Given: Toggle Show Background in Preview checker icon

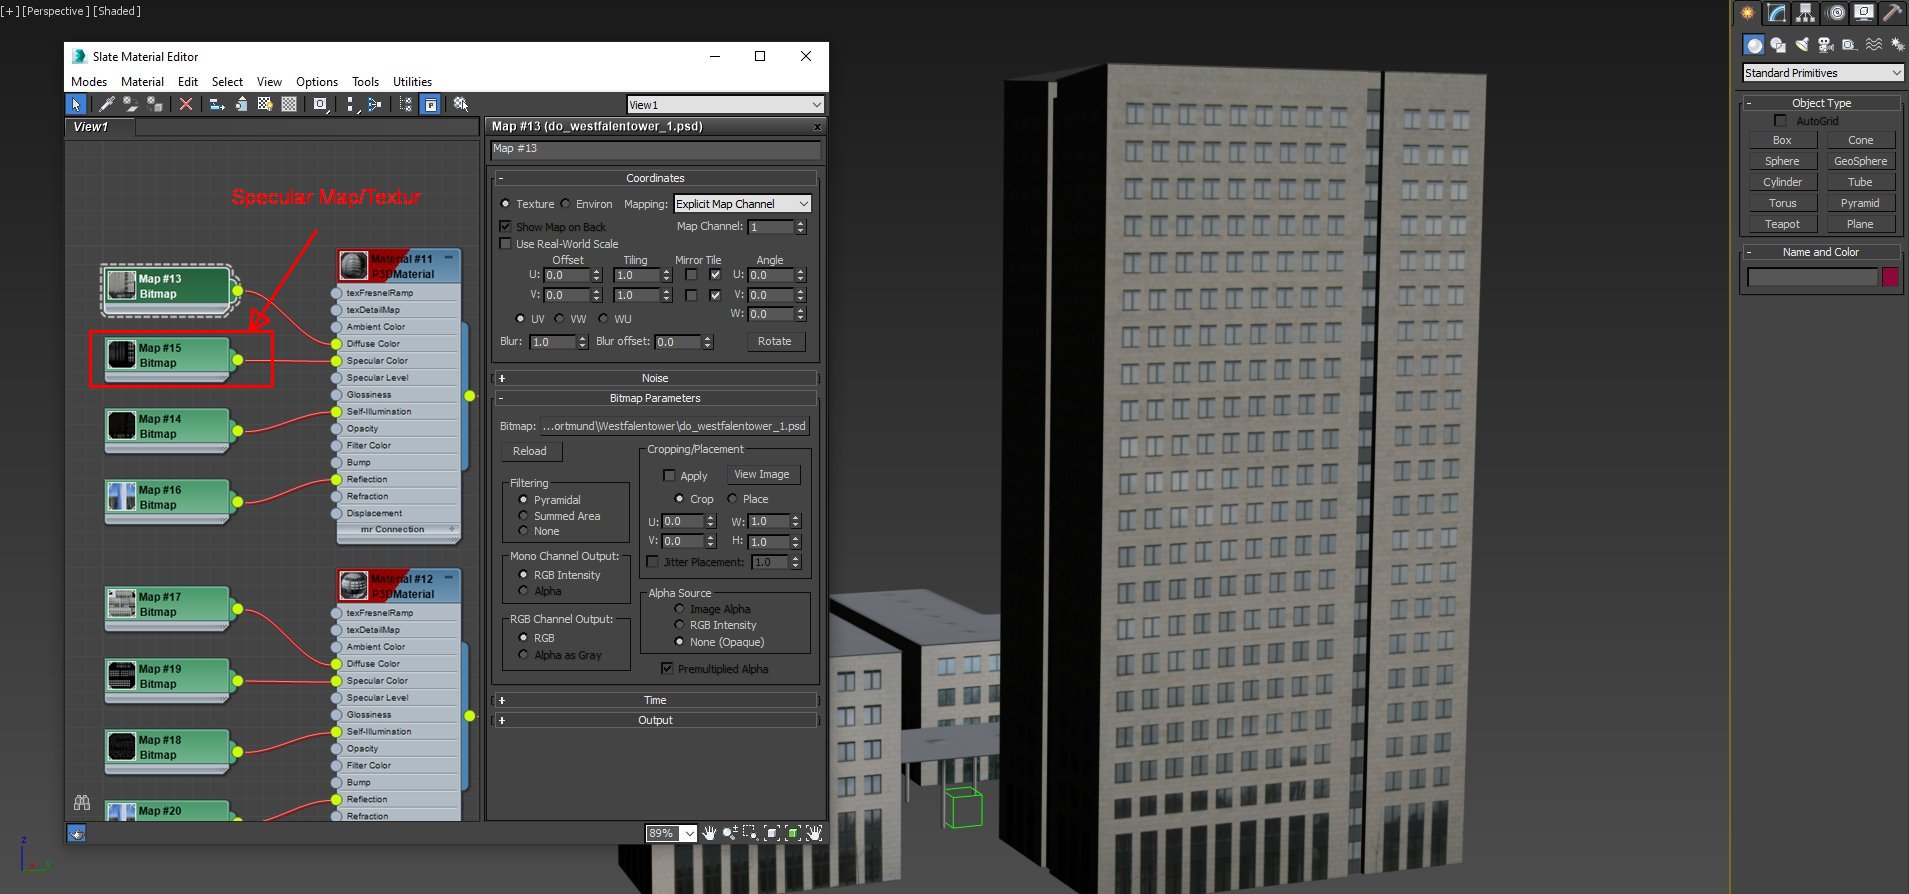Looking at the screenshot, I should click(x=289, y=104).
